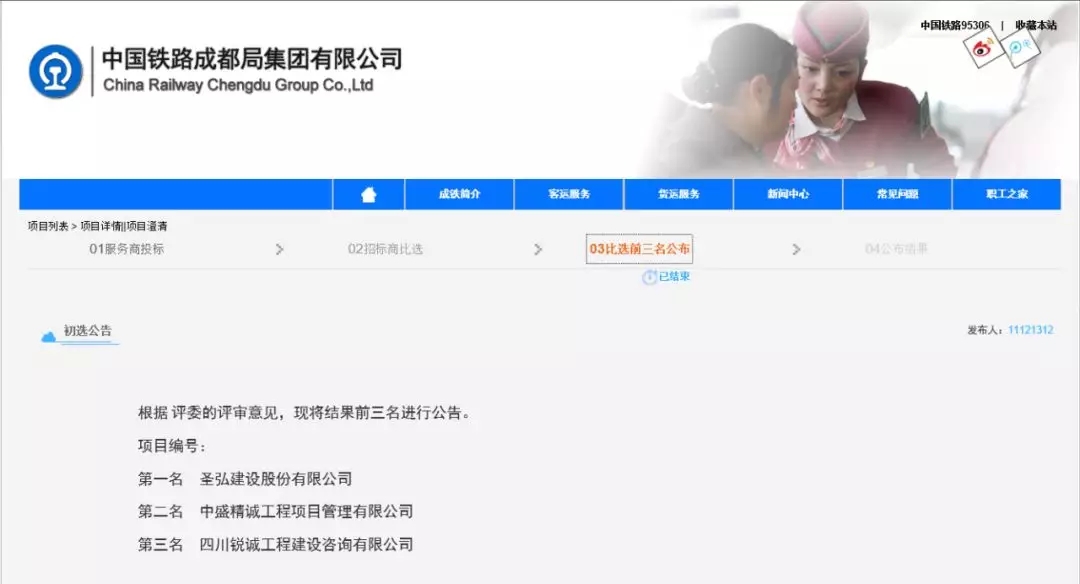Open the Tencent Weibo icon link
1080x584 pixels.
tap(1020, 47)
